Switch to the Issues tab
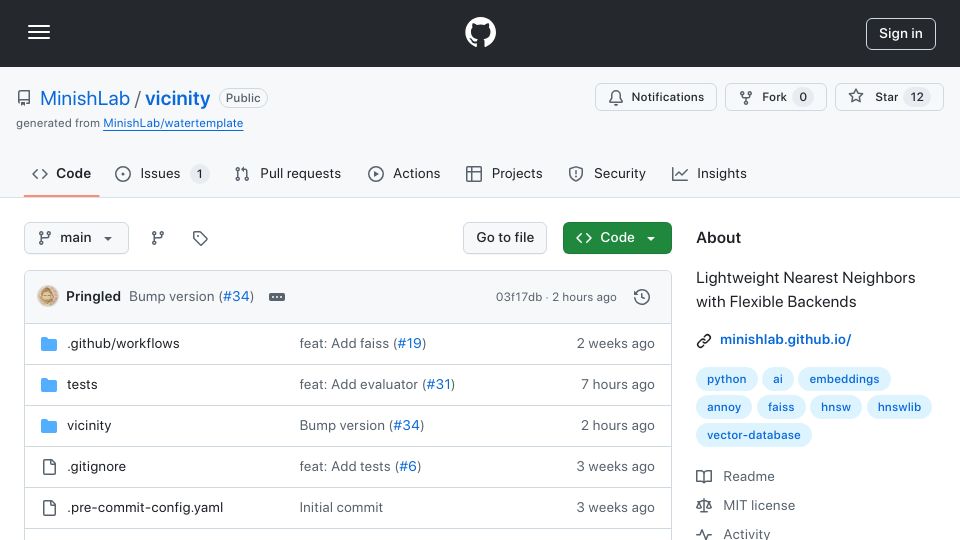The width and height of the screenshot is (960, 540). pos(162,174)
